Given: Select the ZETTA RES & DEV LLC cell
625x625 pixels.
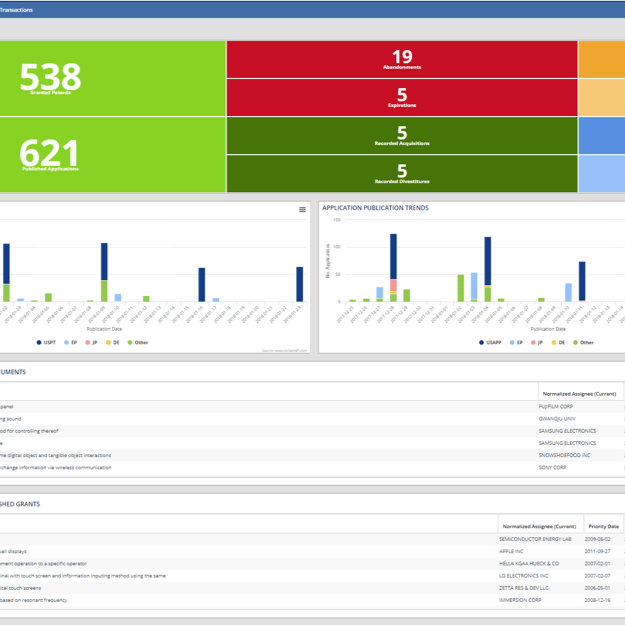Looking at the screenshot, I should 524,588.
